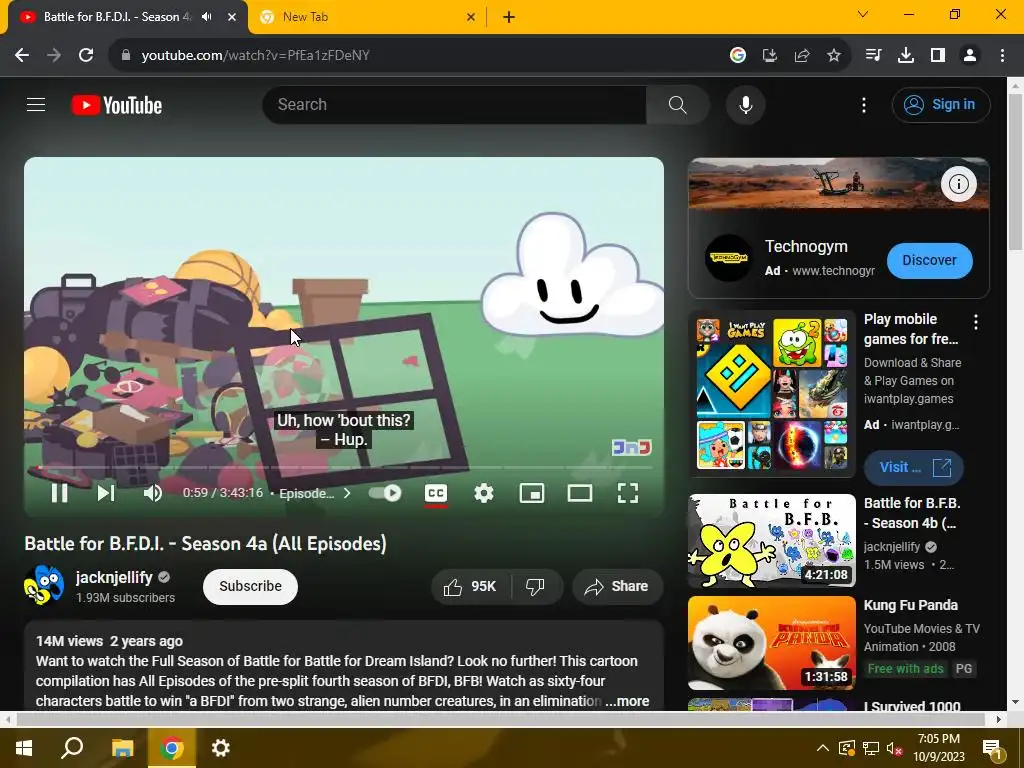
Task: Click Discover on Technogym ad
Action: 929,260
